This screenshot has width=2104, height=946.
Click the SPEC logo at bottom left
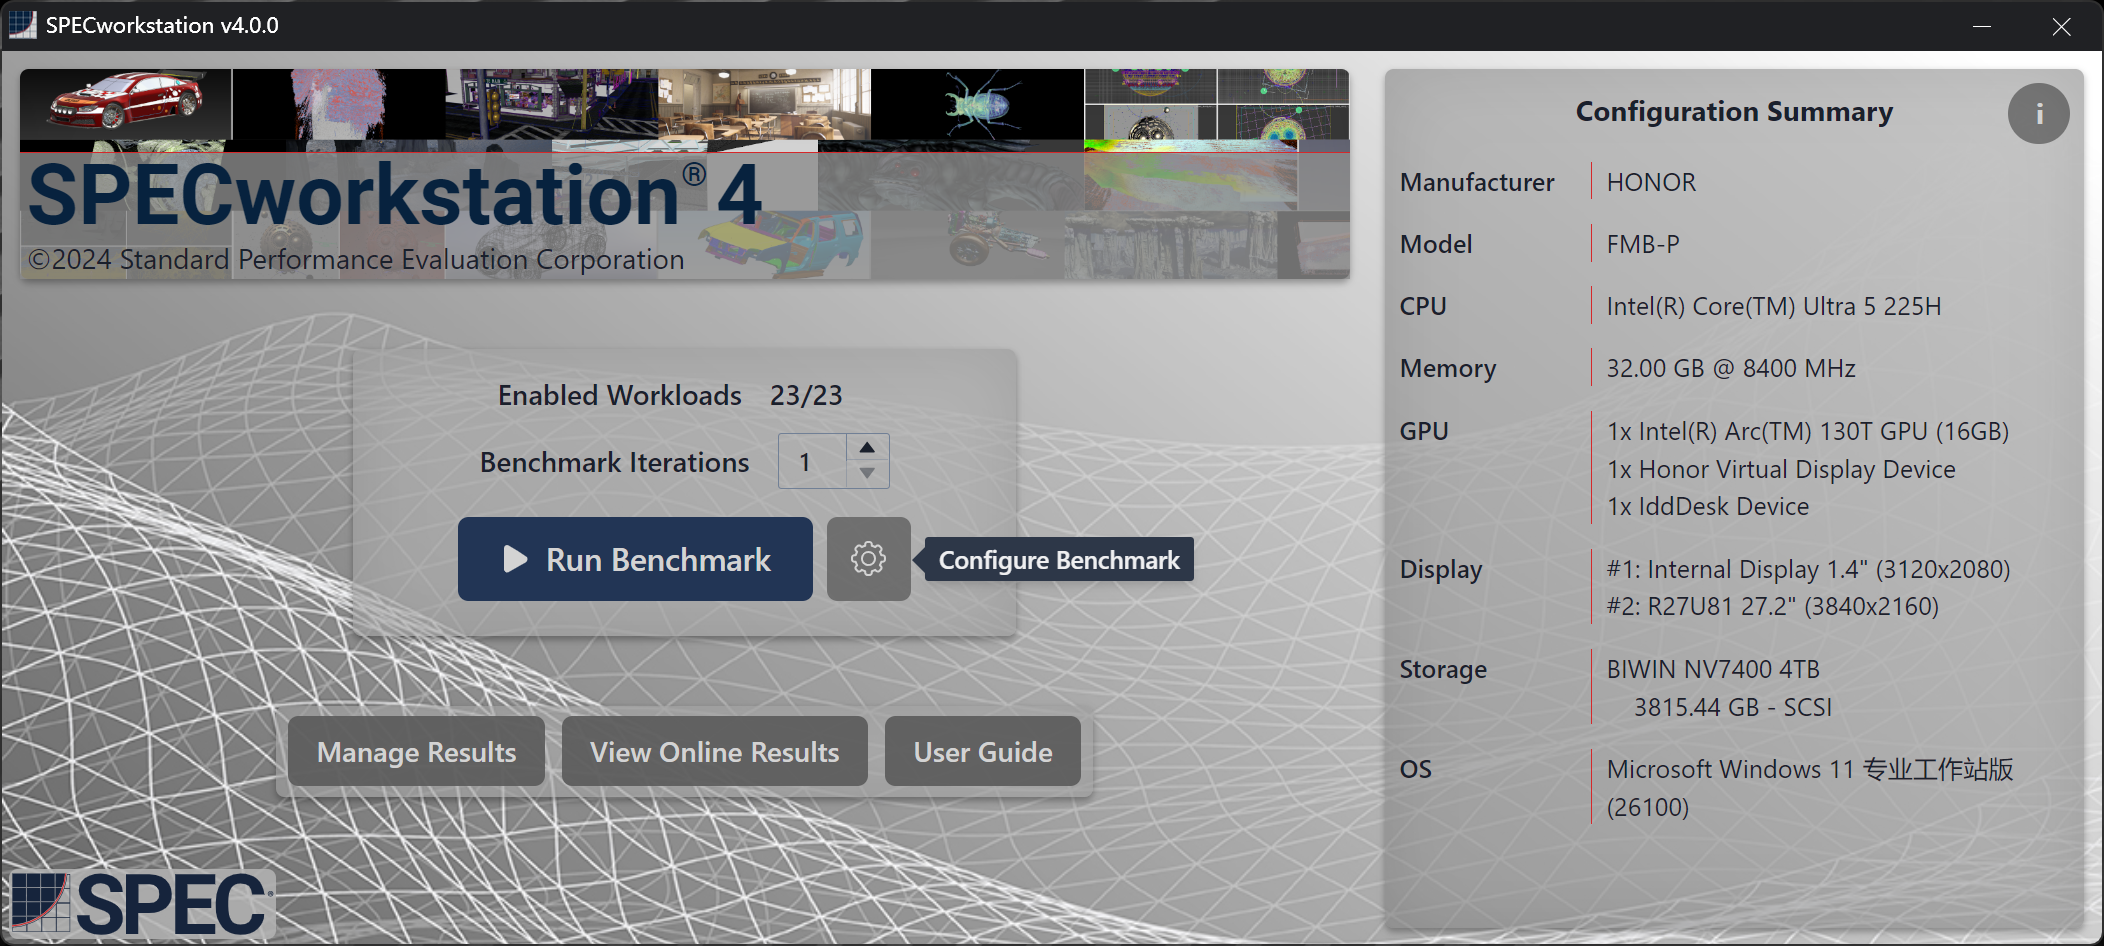point(142,903)
